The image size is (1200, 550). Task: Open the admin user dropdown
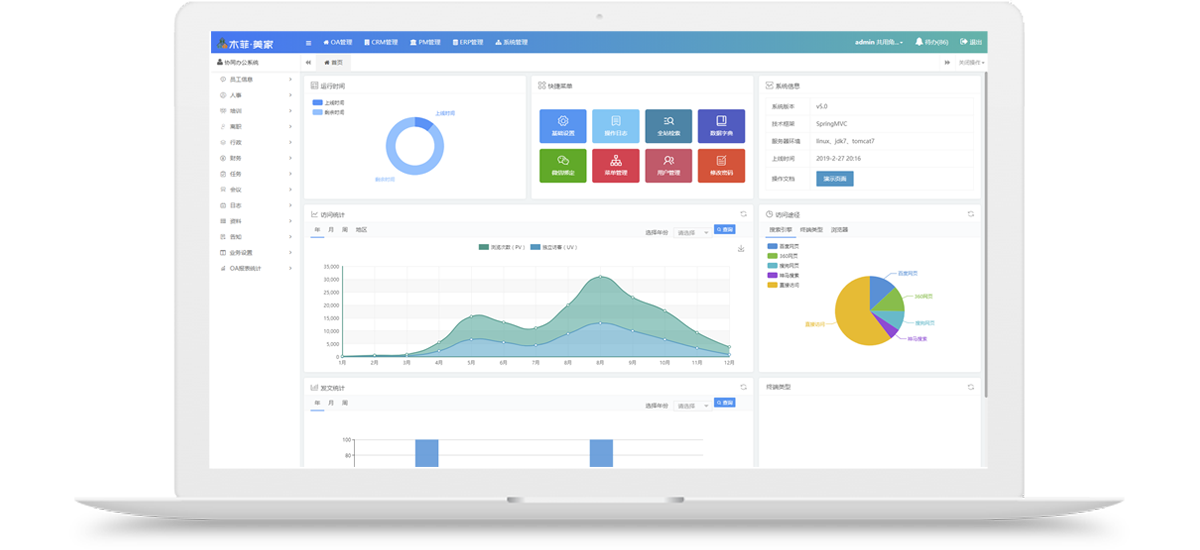point(879,42)
